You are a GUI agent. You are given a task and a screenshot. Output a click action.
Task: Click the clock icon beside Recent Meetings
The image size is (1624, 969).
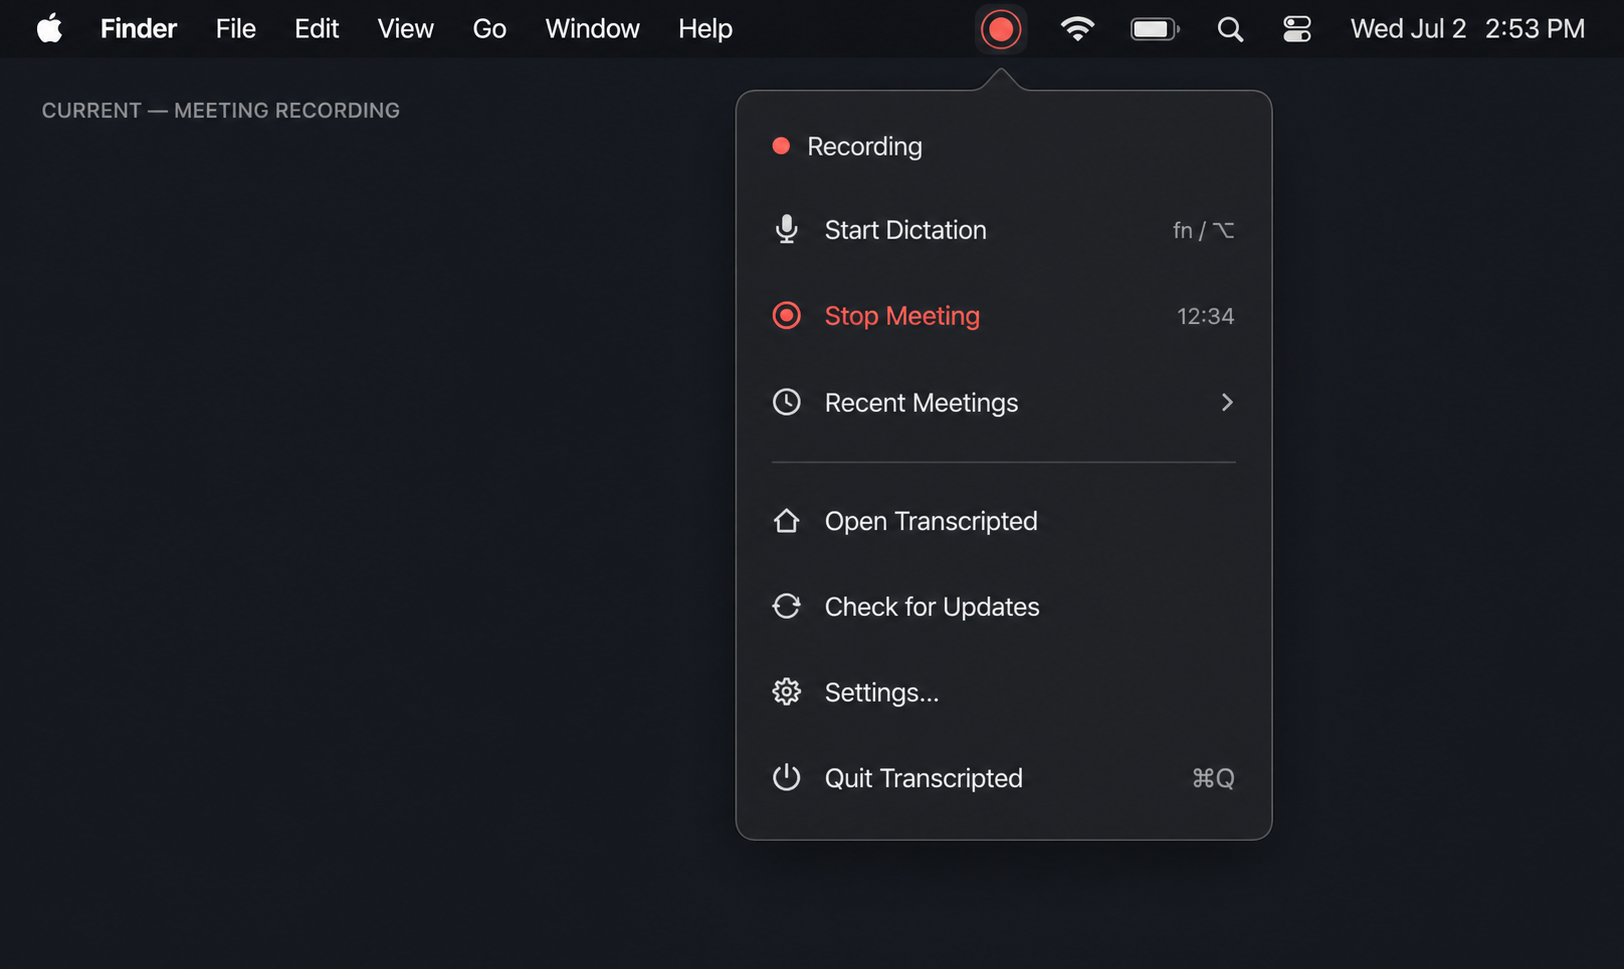[x=787, y=402]
